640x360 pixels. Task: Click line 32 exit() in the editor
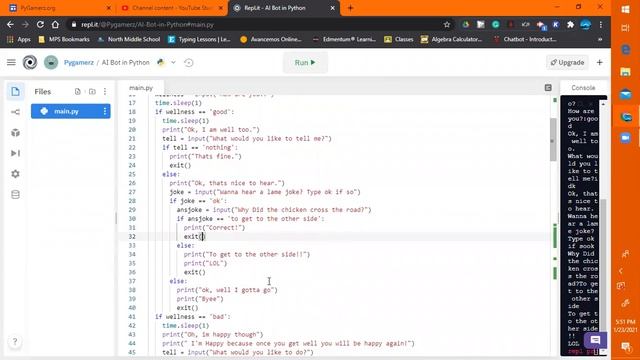pyautogui.click(x=194, y=236)
